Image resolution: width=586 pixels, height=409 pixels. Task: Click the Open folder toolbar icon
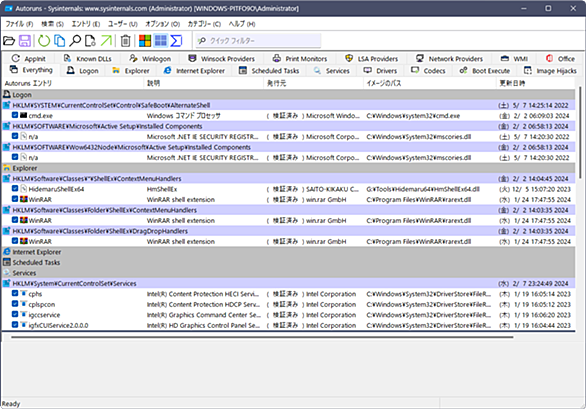tap(9, 41)
